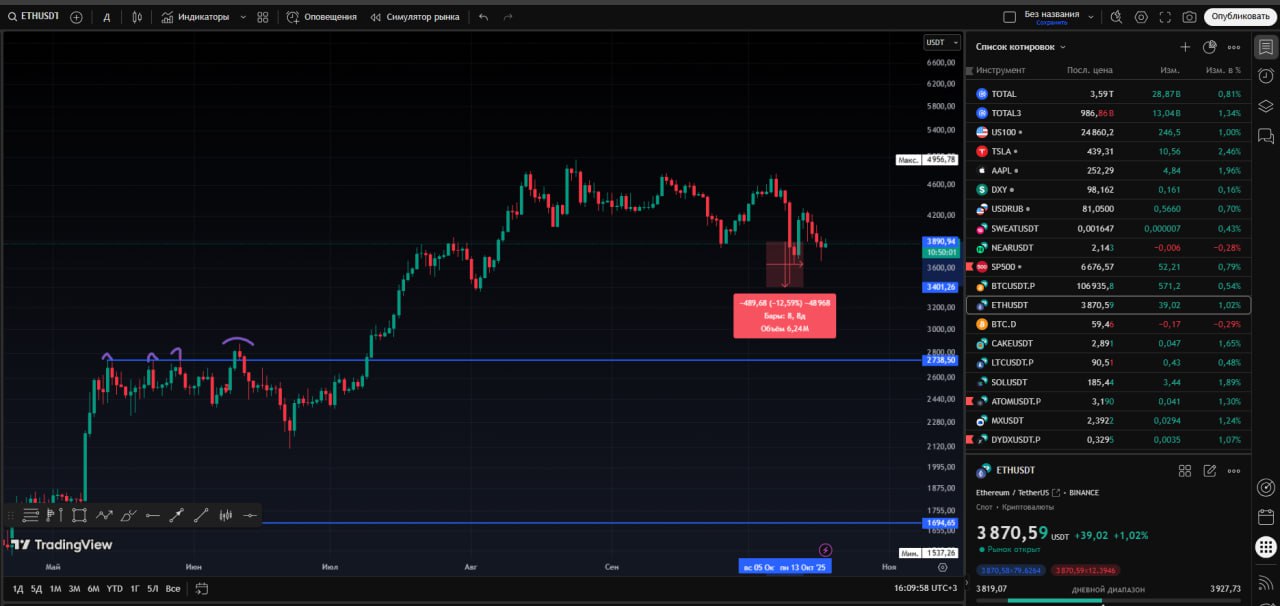
Task: Open Симулятор рынка market replay
Action: click(x=415, y=17)
